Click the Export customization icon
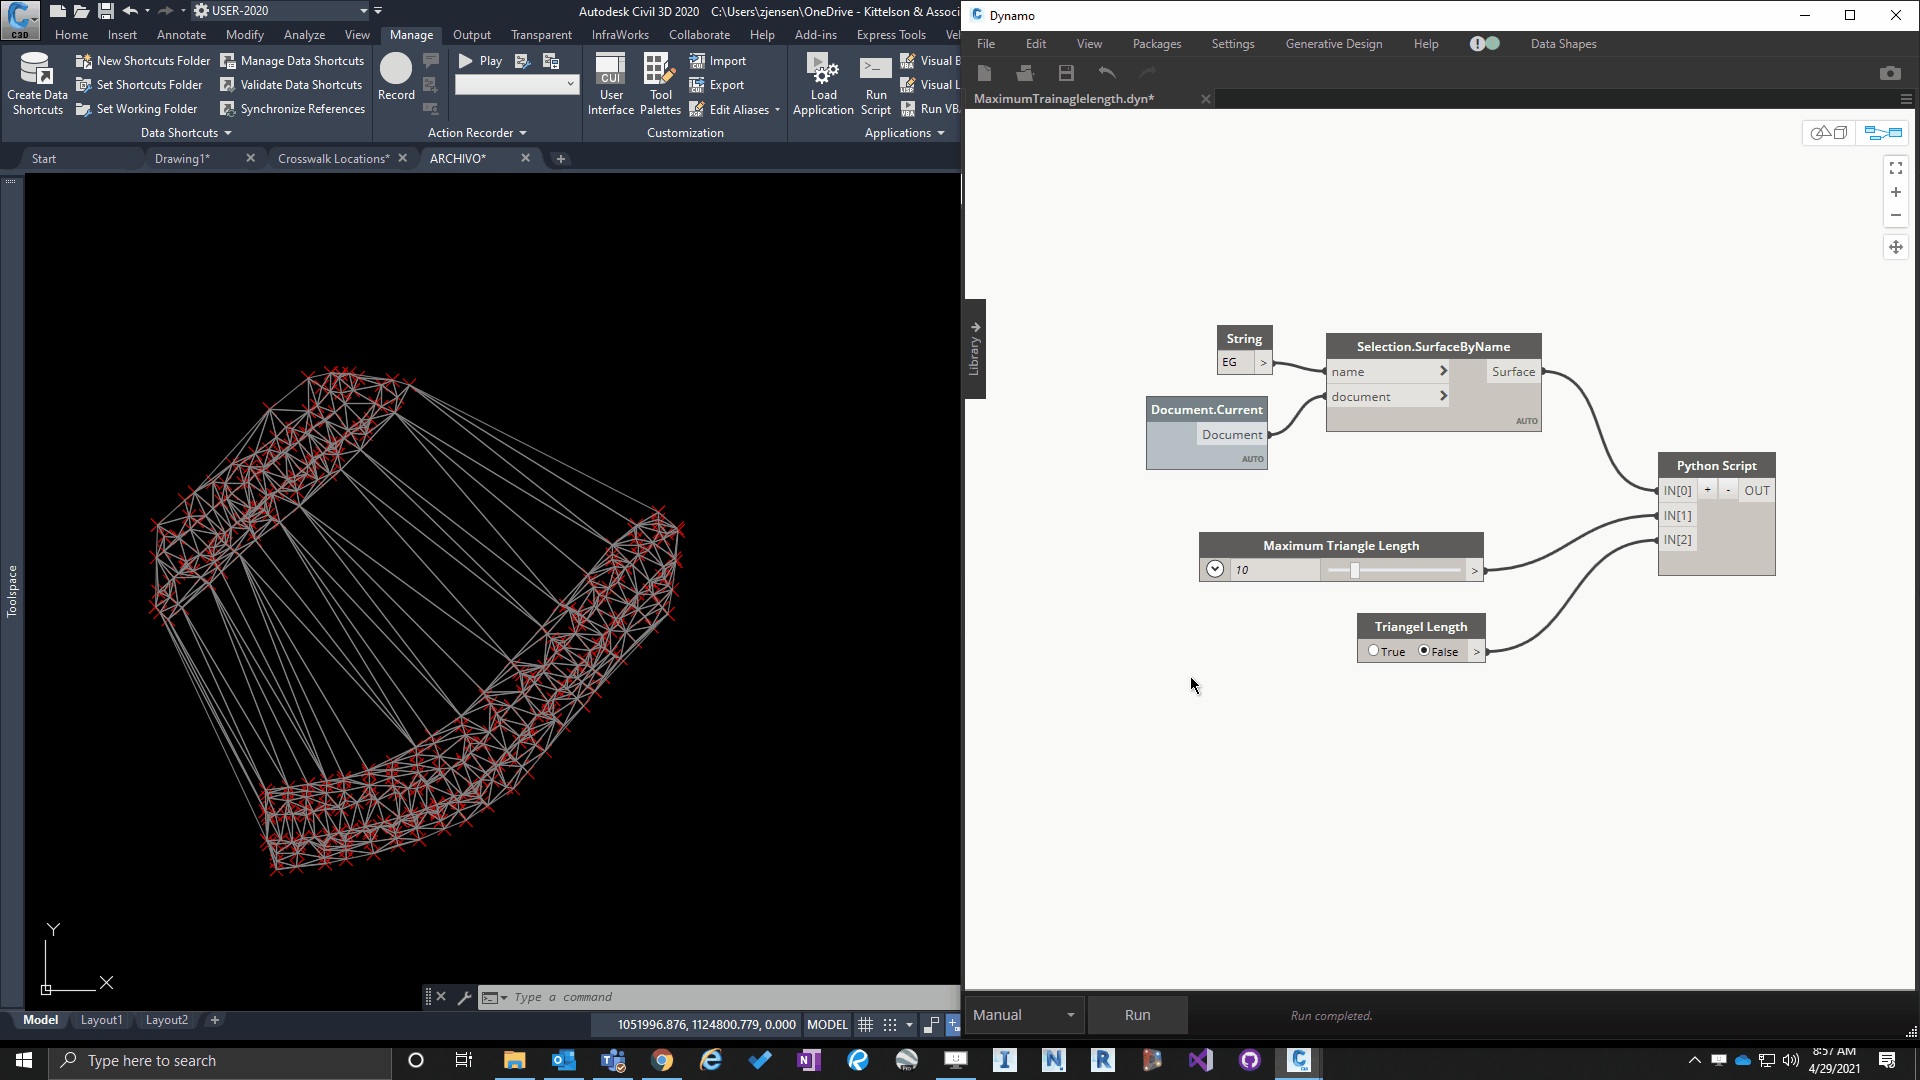1920x1080 pixels. (697, 85)
